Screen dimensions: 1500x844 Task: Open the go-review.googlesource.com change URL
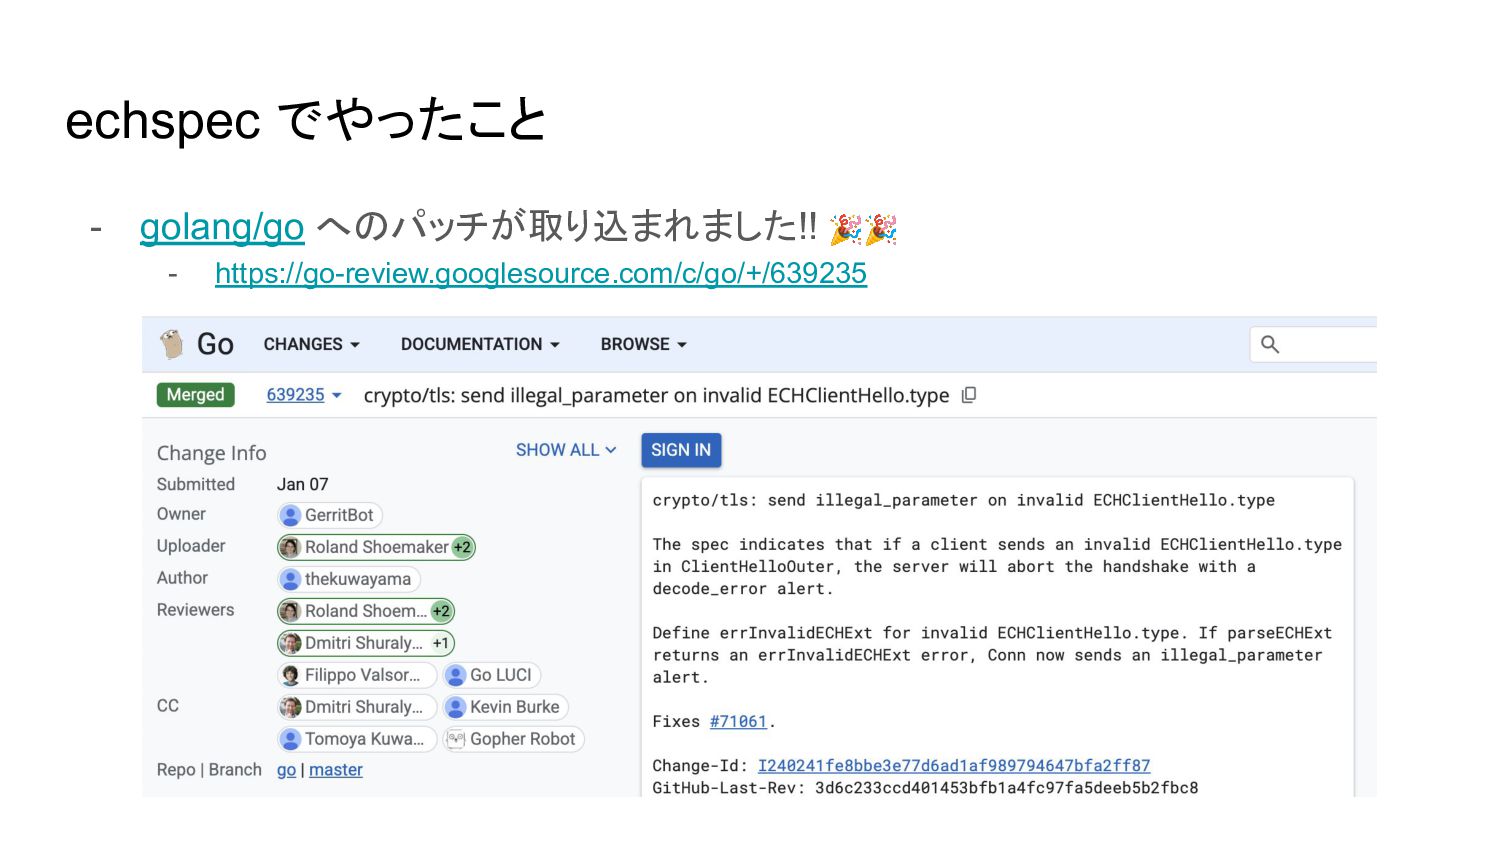(541, 273)
